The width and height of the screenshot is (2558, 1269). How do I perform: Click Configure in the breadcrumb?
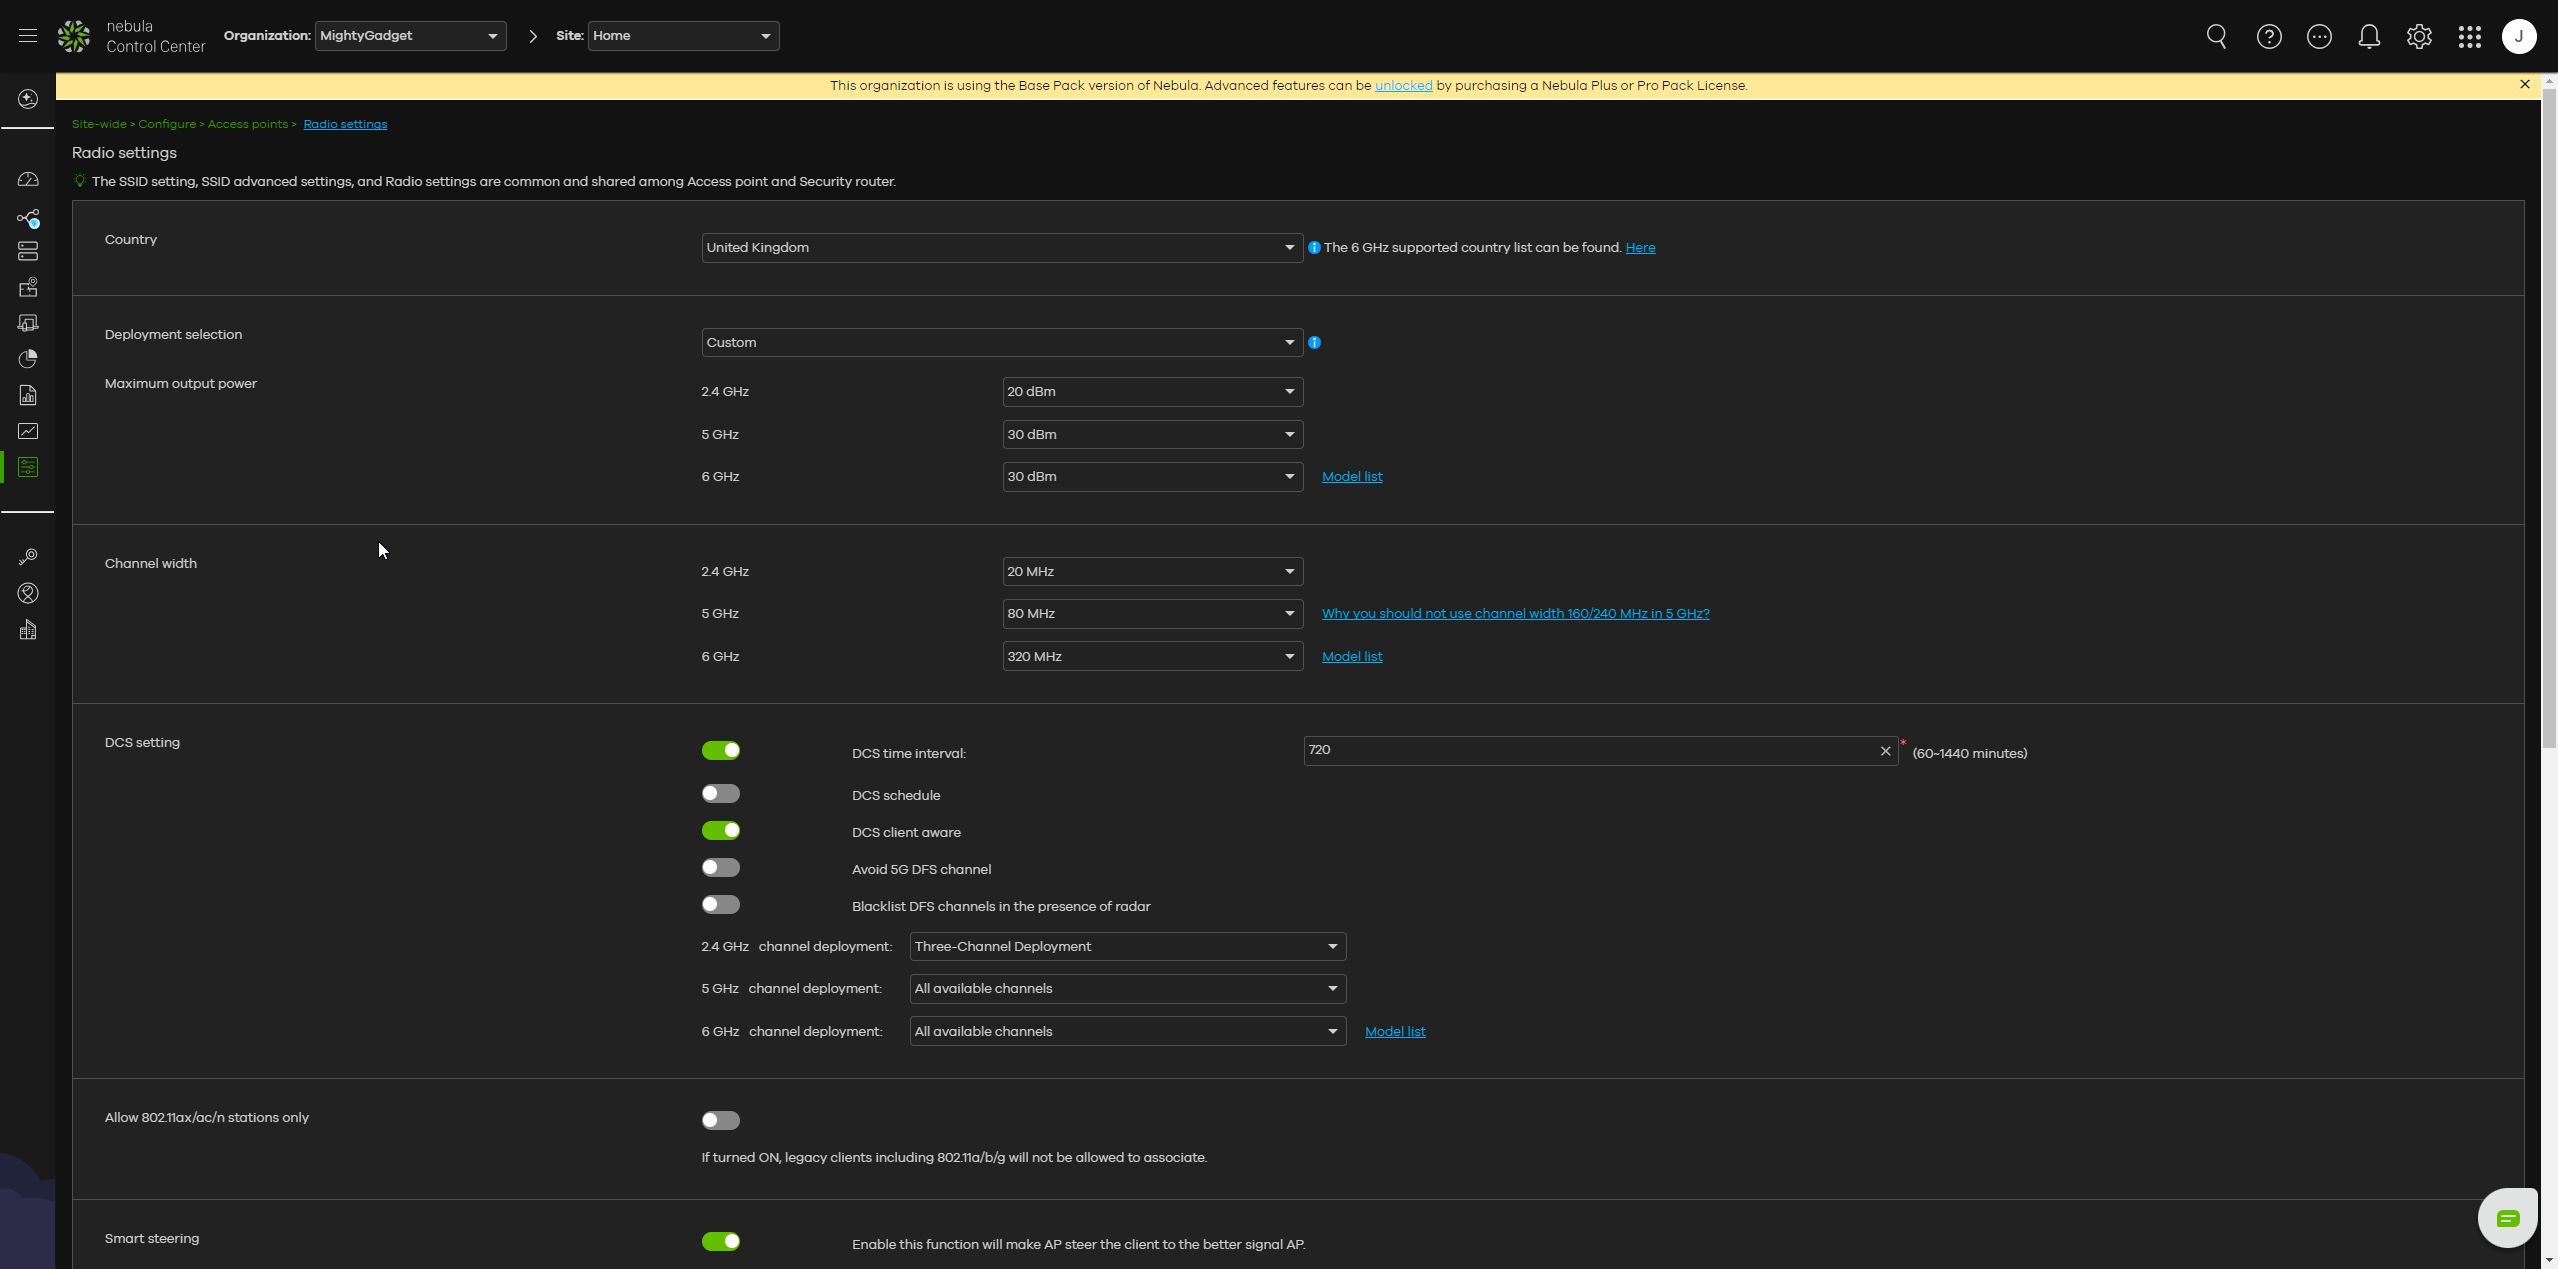coord(167,124)
